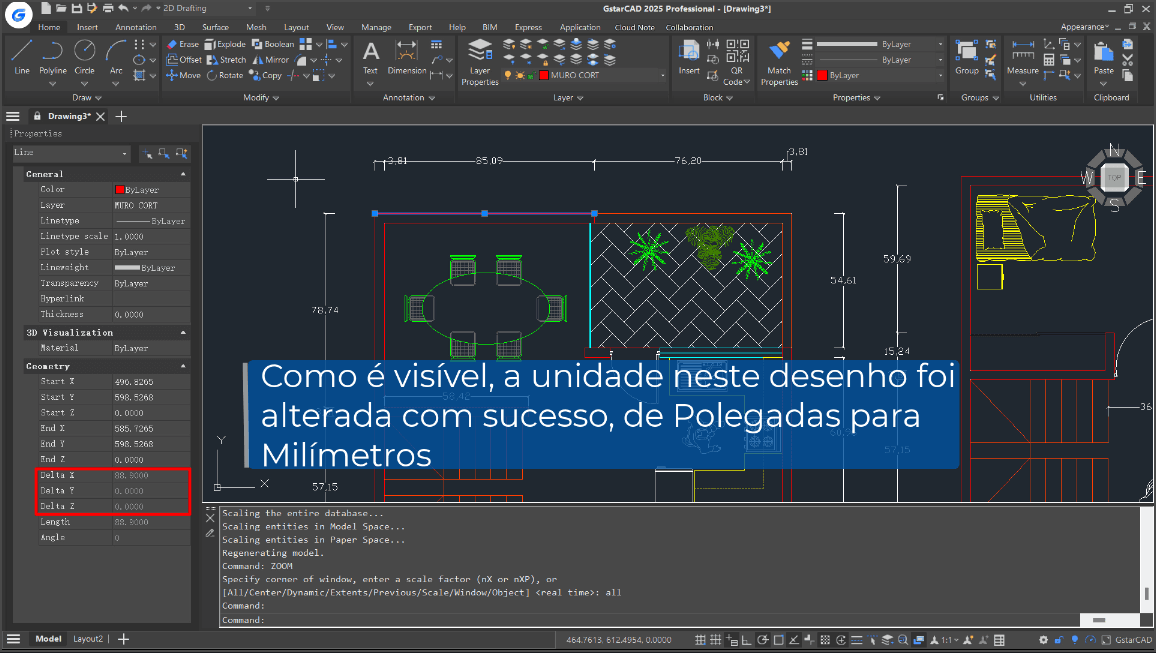1156x653 pixels.
Task: Toggle polar tracking in status bar
Action: [762, 640]
